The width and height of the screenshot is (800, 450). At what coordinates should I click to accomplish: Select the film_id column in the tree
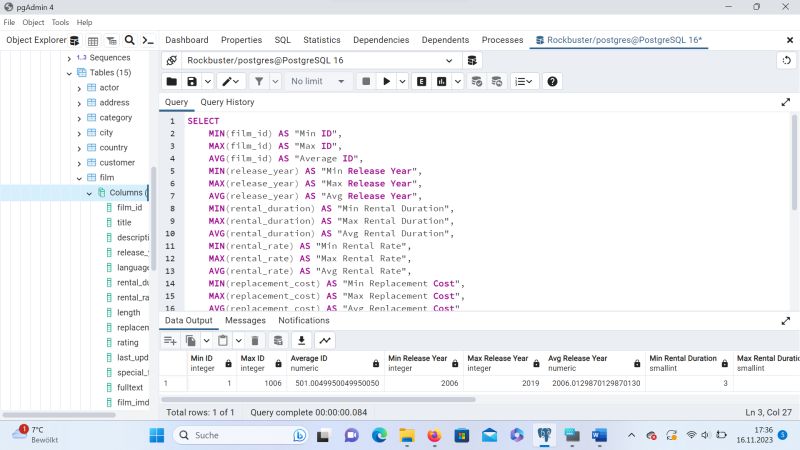click(130, 207)
